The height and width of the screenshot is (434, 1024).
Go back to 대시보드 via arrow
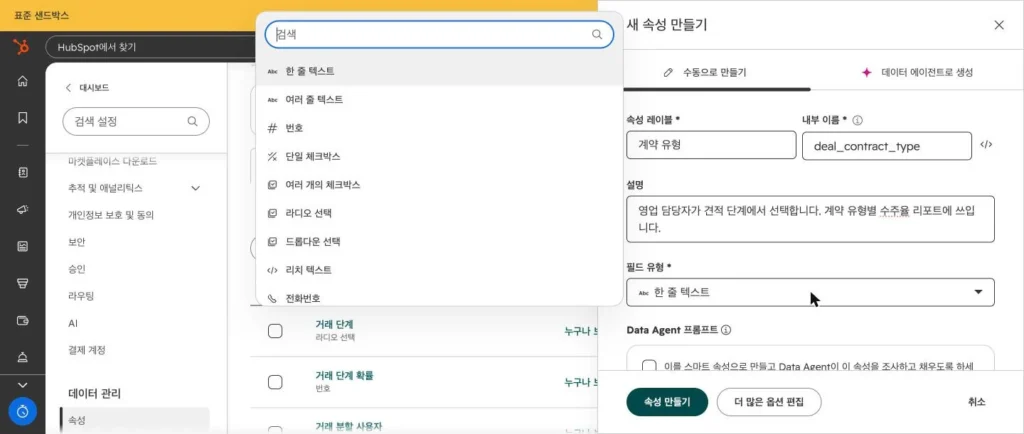click(x=68, y=87)
